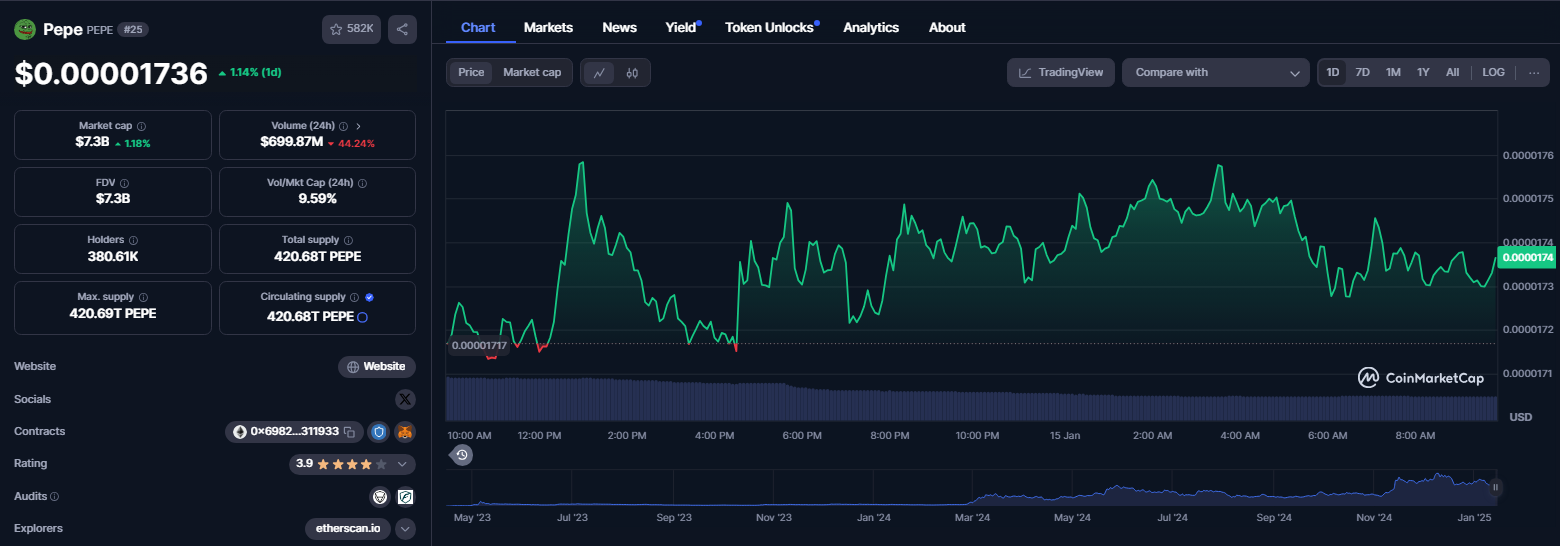This screenshot has height=546, width=1560.
Task: Visit the Website link button
Action: [x=377, y=367]
